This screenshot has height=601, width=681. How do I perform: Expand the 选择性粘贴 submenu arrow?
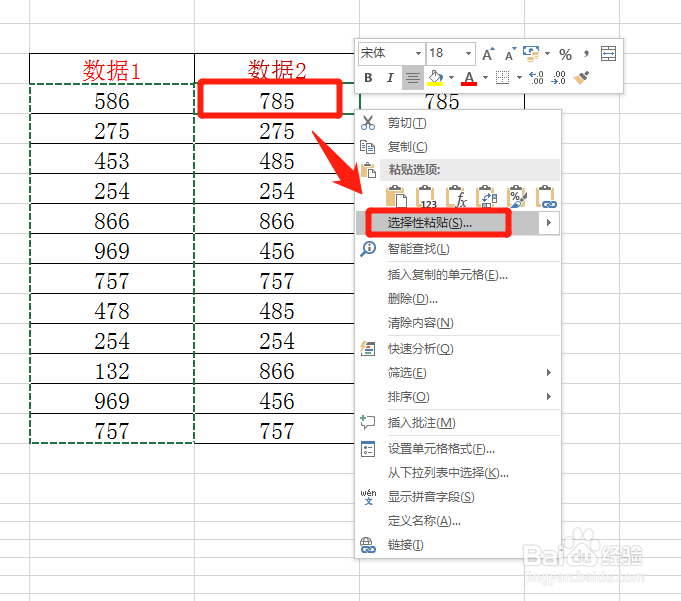click(x=549, y=223)
